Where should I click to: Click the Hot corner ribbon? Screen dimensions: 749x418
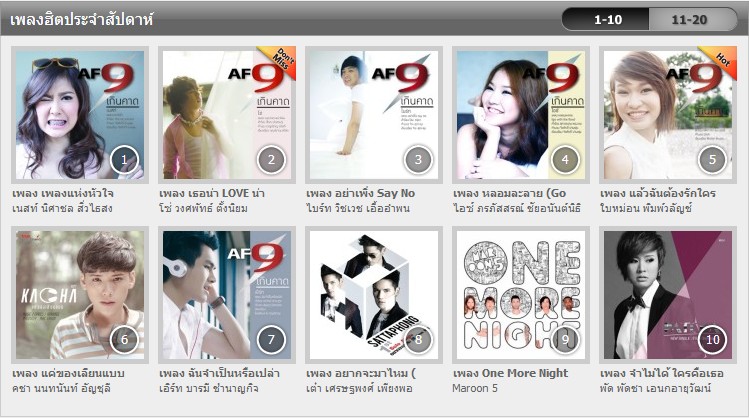723,59
